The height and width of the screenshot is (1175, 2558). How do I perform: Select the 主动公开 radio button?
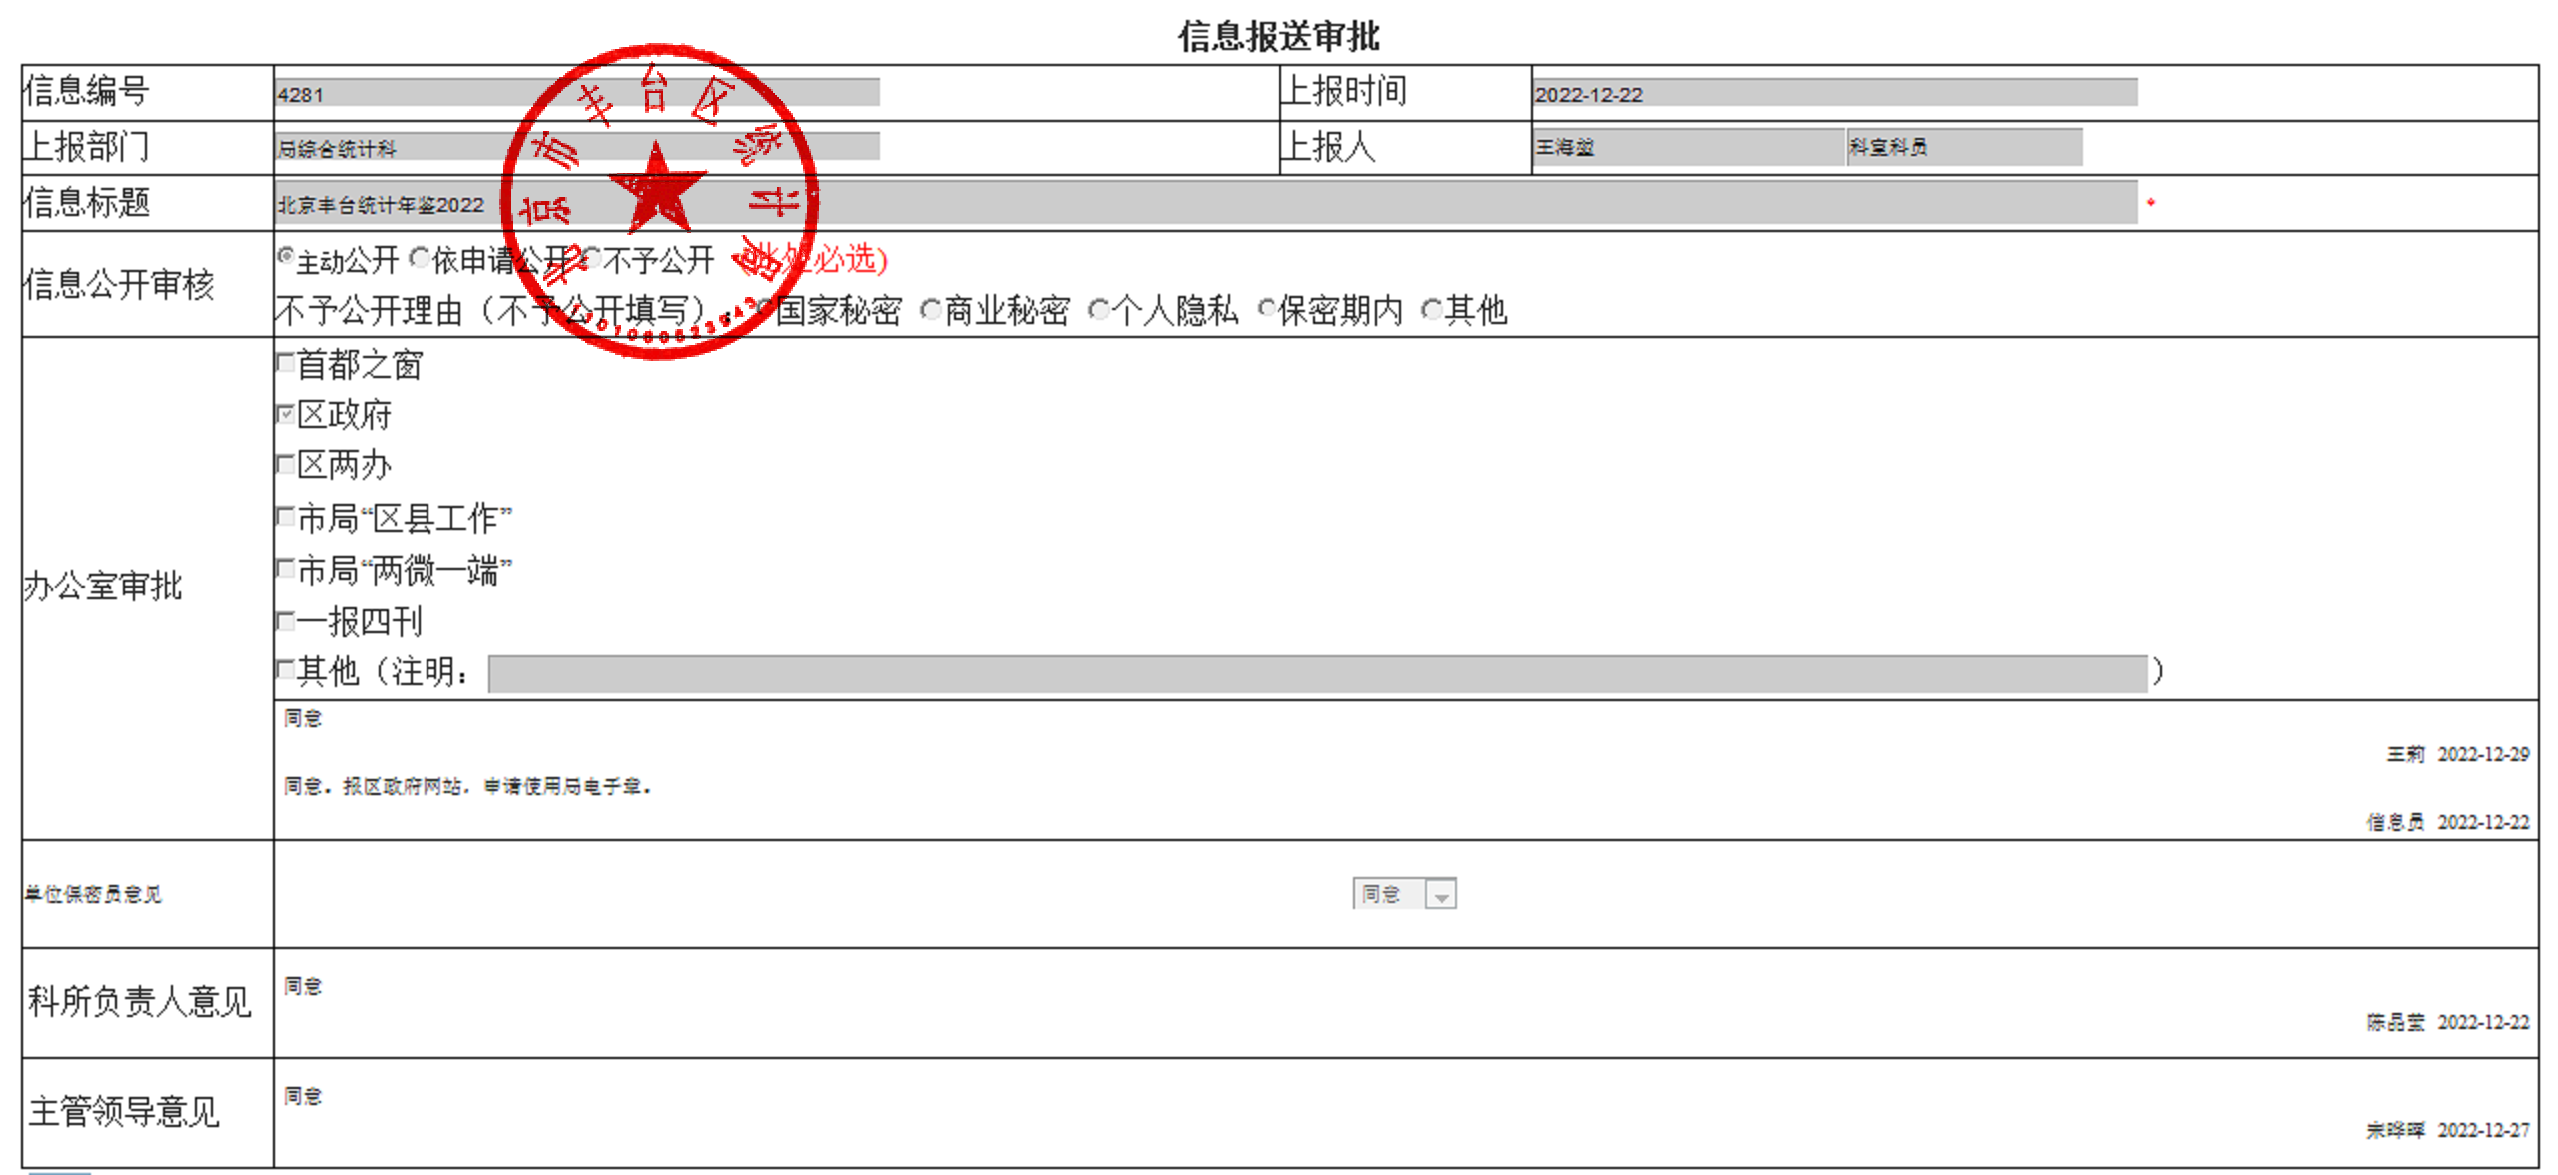[286, 257]
